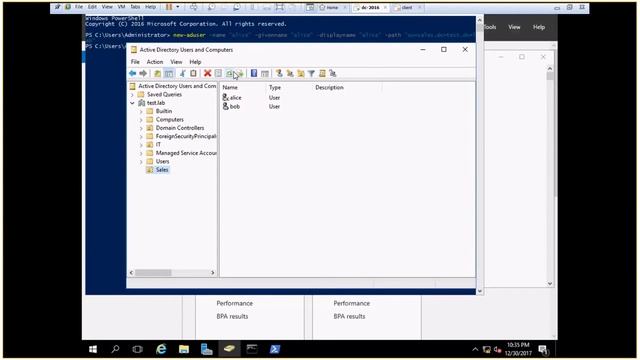Click tree pane horizontal scrollbar left arrow

[x=131, y=273]
